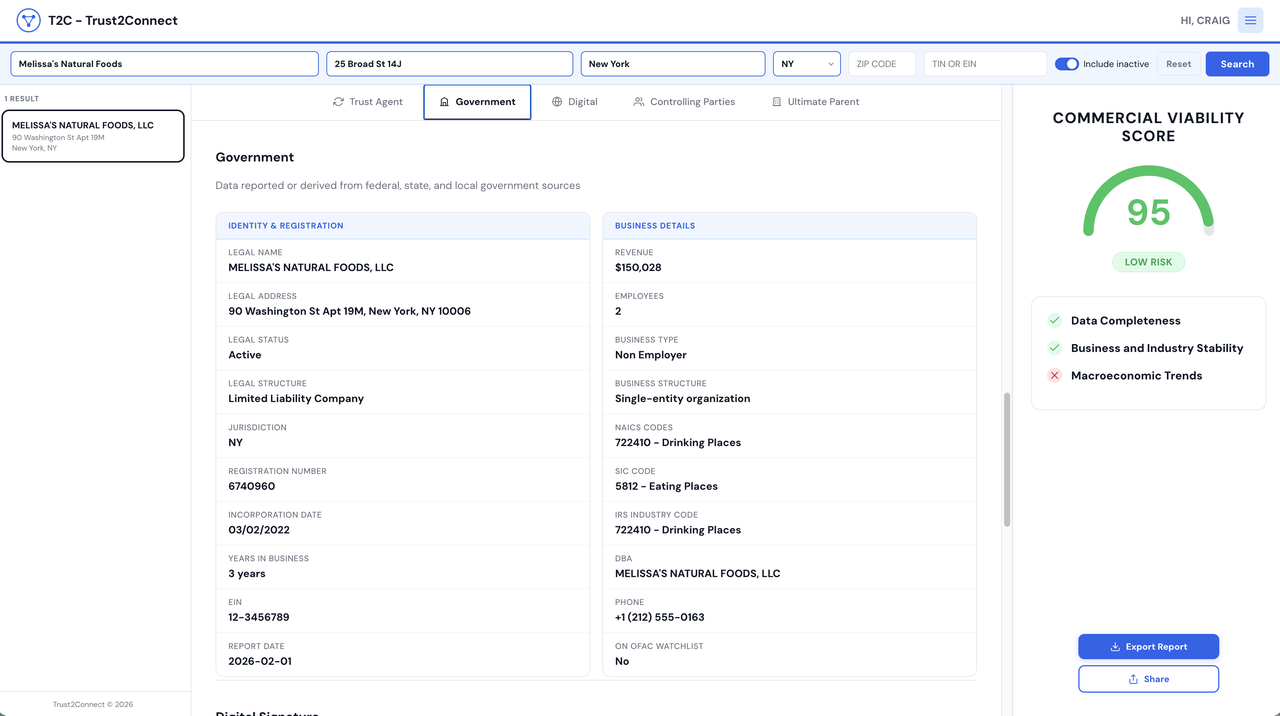Click the Trust2Connect © 2026 footer text

click(x=93, y=704)
